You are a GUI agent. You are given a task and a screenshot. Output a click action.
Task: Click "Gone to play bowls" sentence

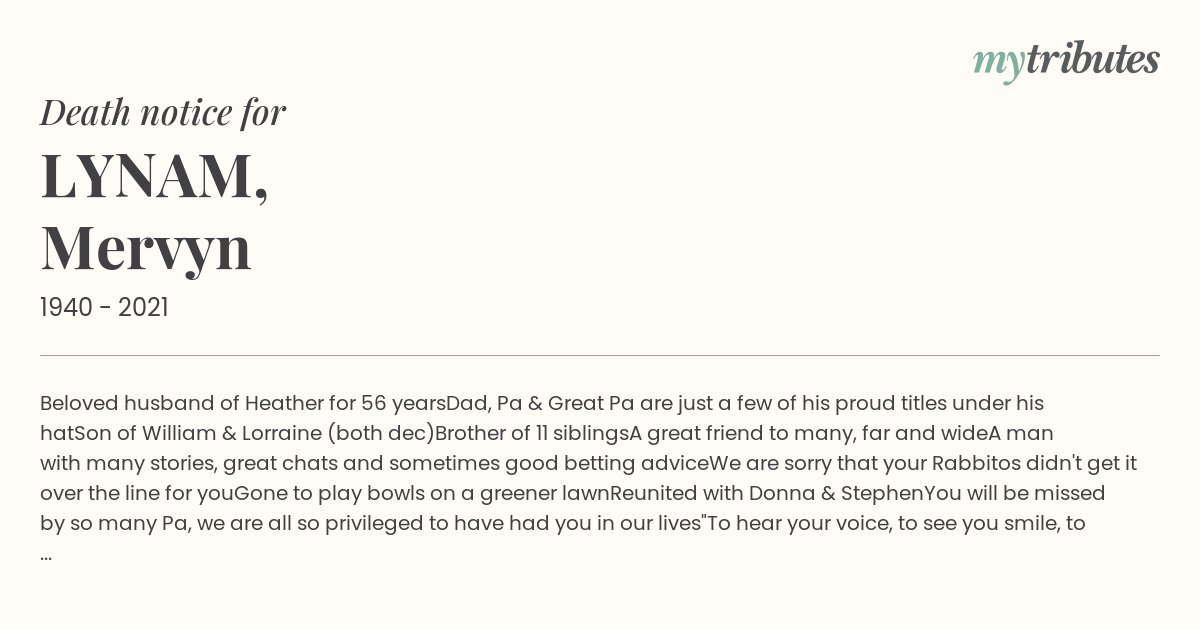[321, 493]
